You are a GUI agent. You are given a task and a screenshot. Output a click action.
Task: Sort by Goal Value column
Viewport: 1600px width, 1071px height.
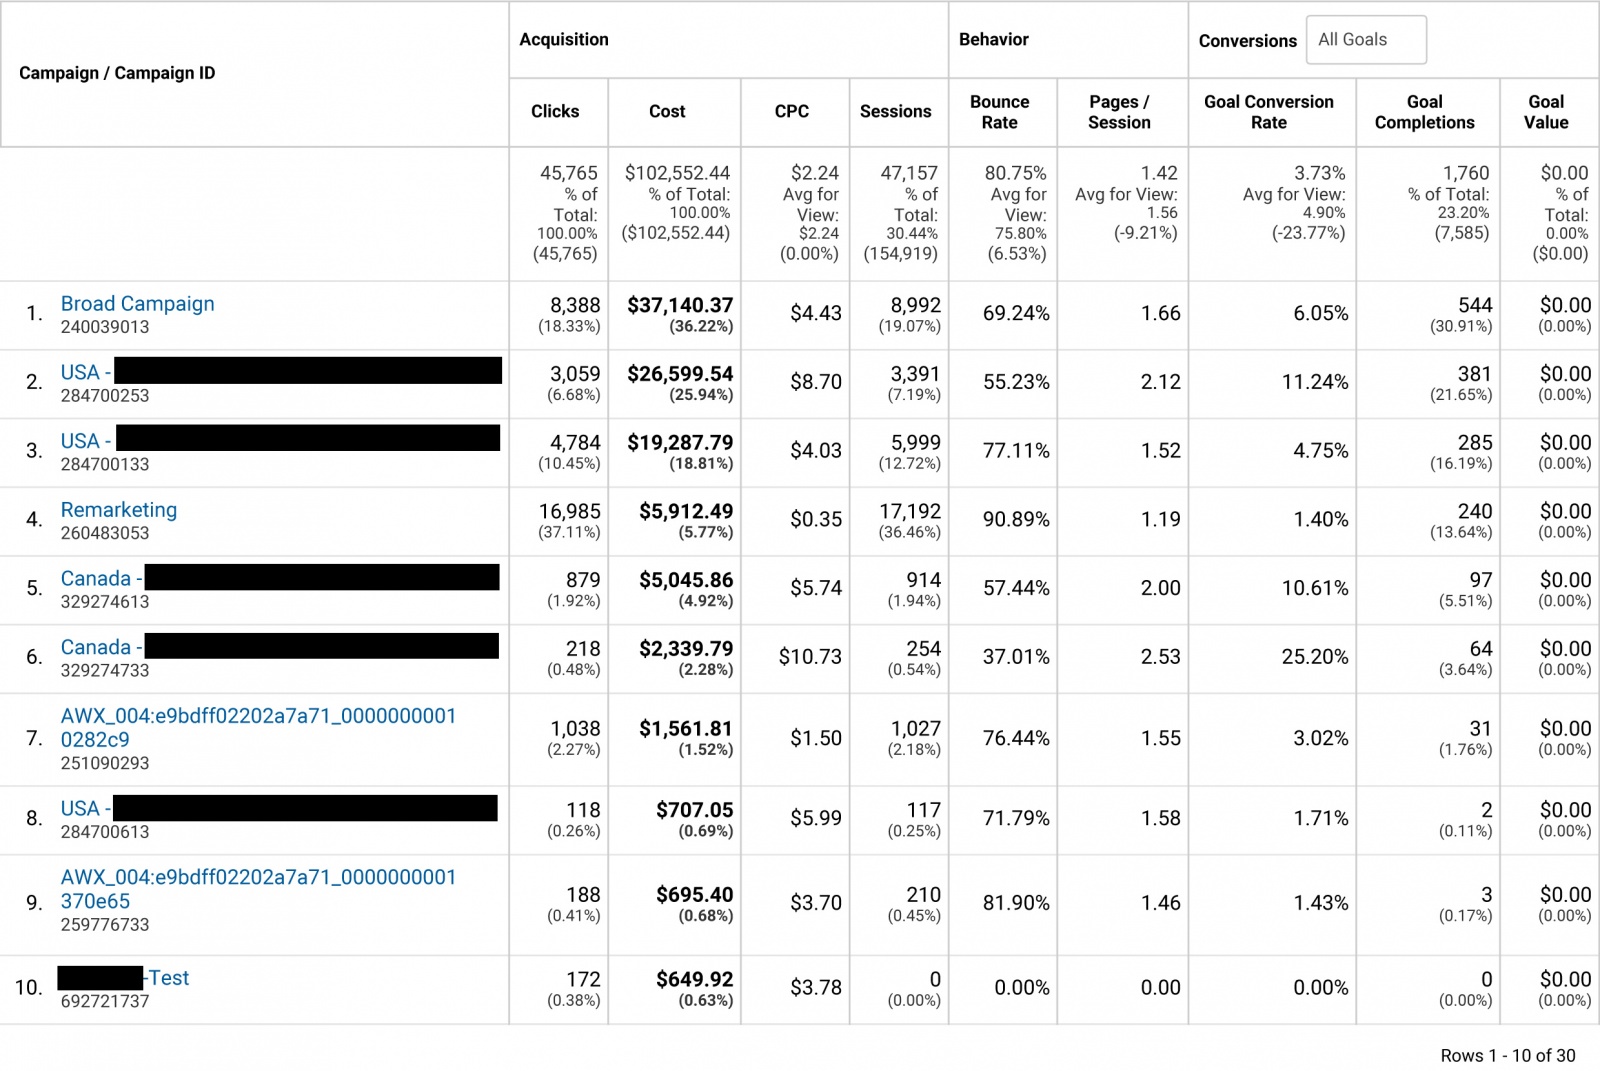(x=1546, y=113)
